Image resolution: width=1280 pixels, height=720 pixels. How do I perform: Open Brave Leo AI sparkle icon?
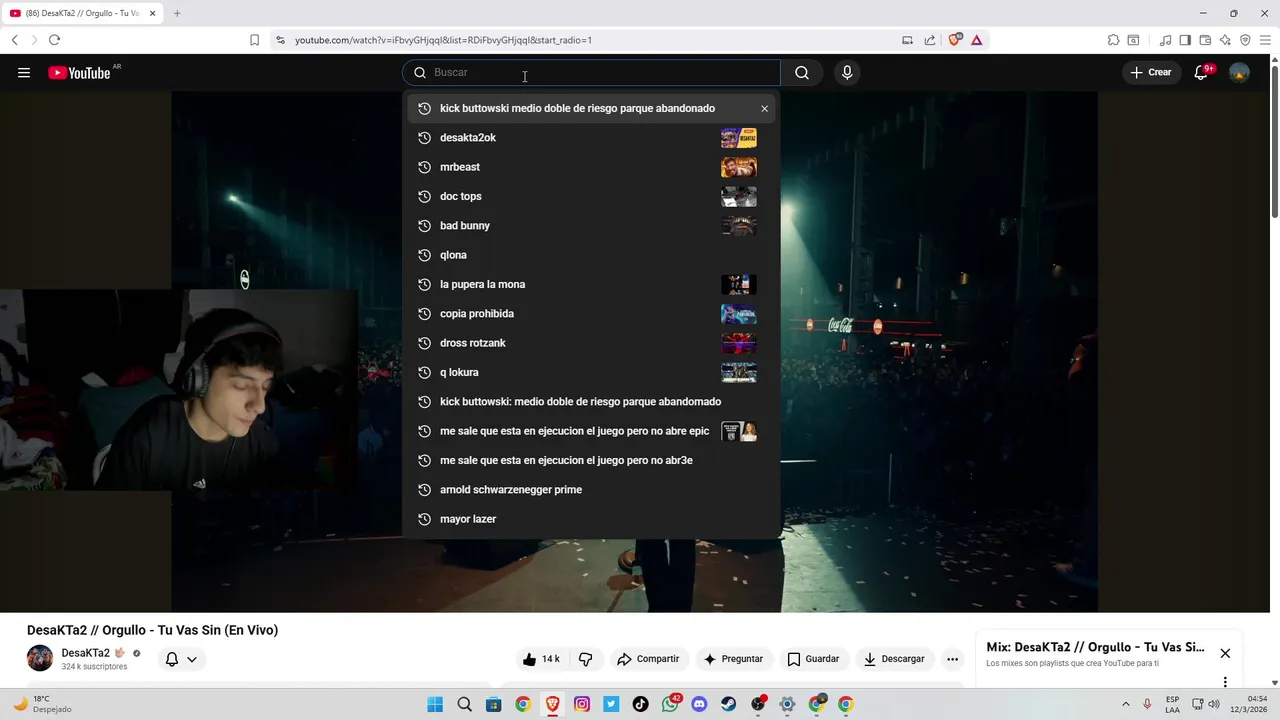[x=1225, y=40]
